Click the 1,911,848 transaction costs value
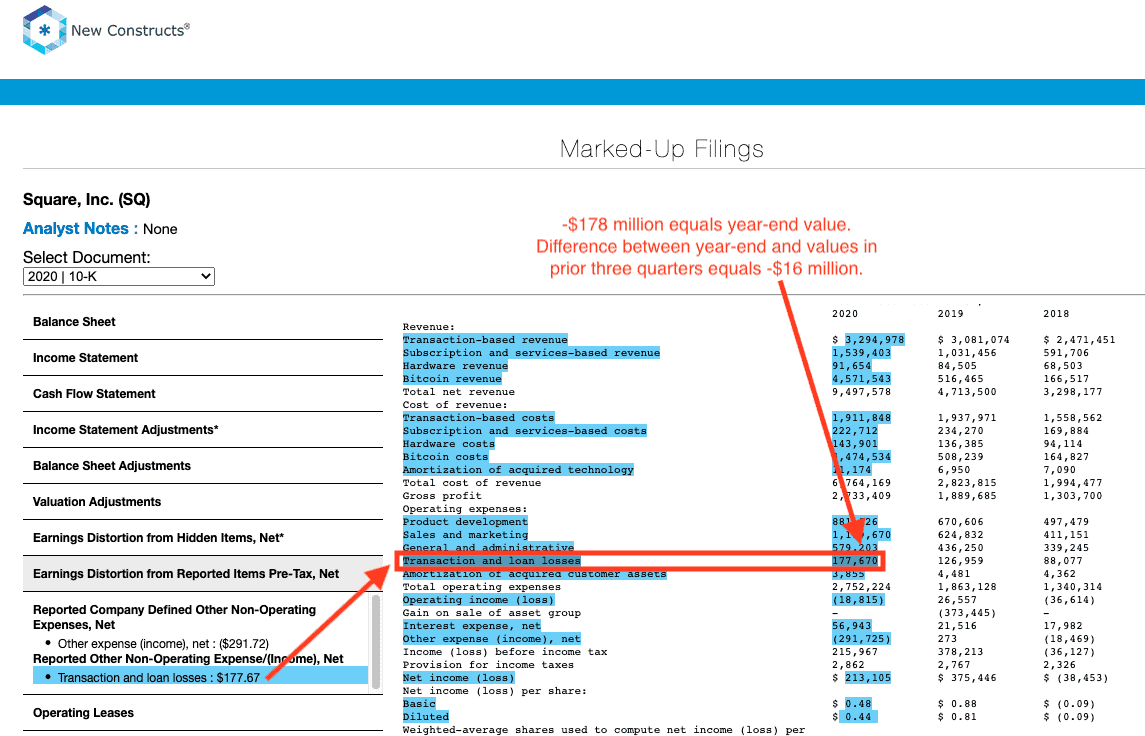The width and height of the screenshot is (1145, 736). 862,418
